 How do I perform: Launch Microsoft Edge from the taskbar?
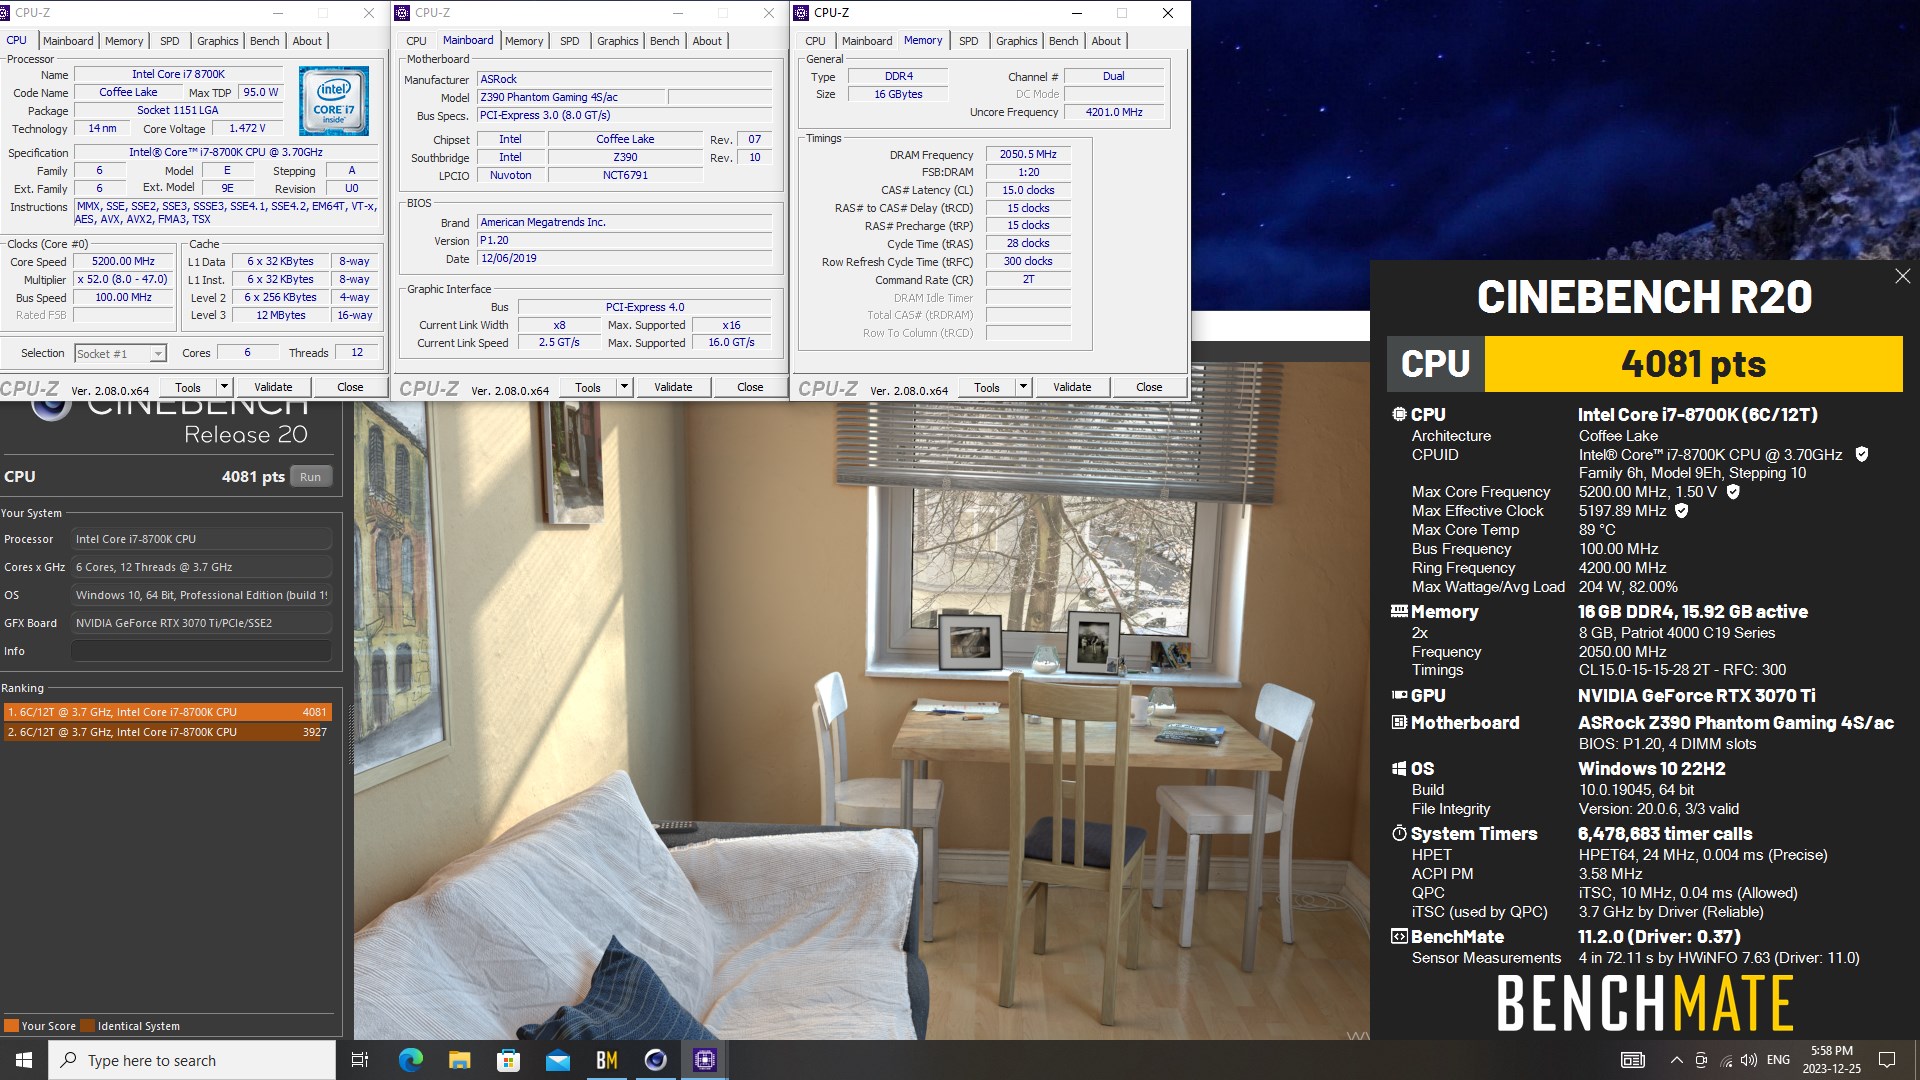pos(410,1060)
